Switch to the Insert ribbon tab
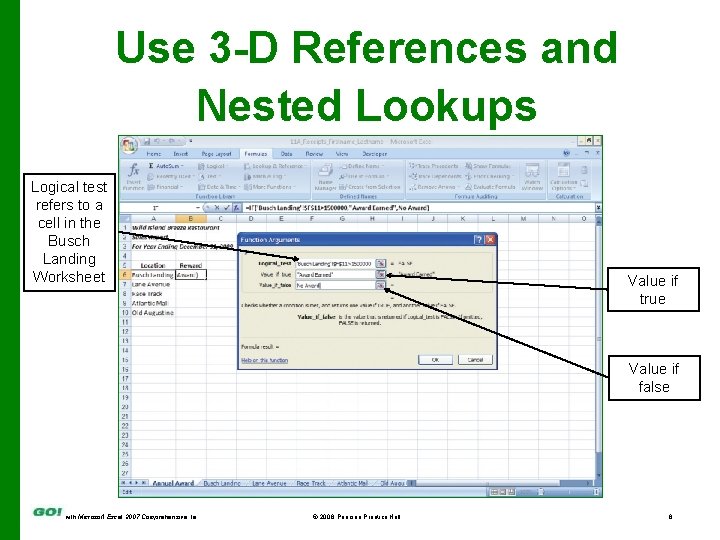 [x=181, y=154]
